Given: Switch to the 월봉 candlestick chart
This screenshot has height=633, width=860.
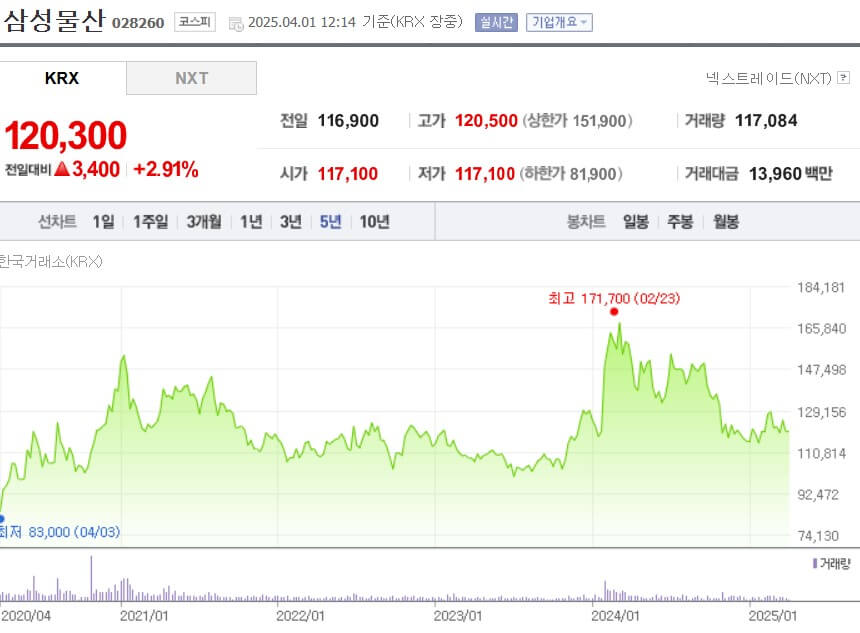Looking at the screenshot, I should click(x=726, y=222).
